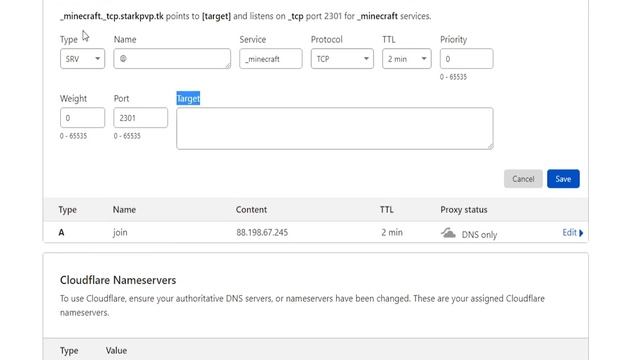The height and width of the screenshot is (360, 640).
Task: Open the TTL dropdown set to 2 min
Action: (407, 59)
